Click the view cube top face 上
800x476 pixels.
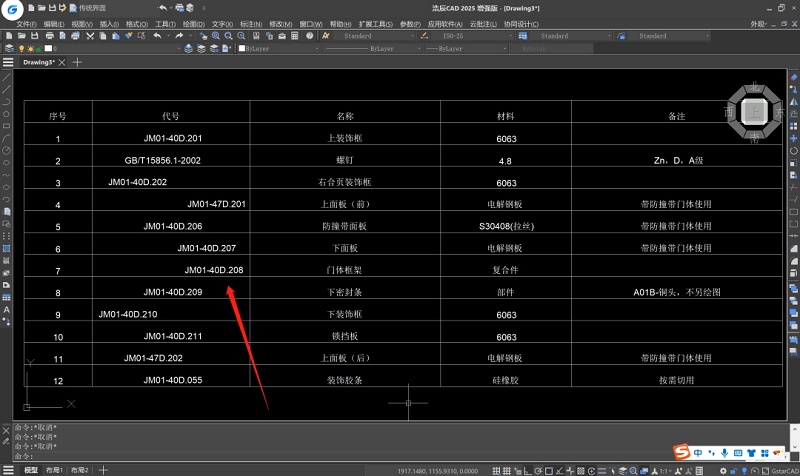pos(754,111)
